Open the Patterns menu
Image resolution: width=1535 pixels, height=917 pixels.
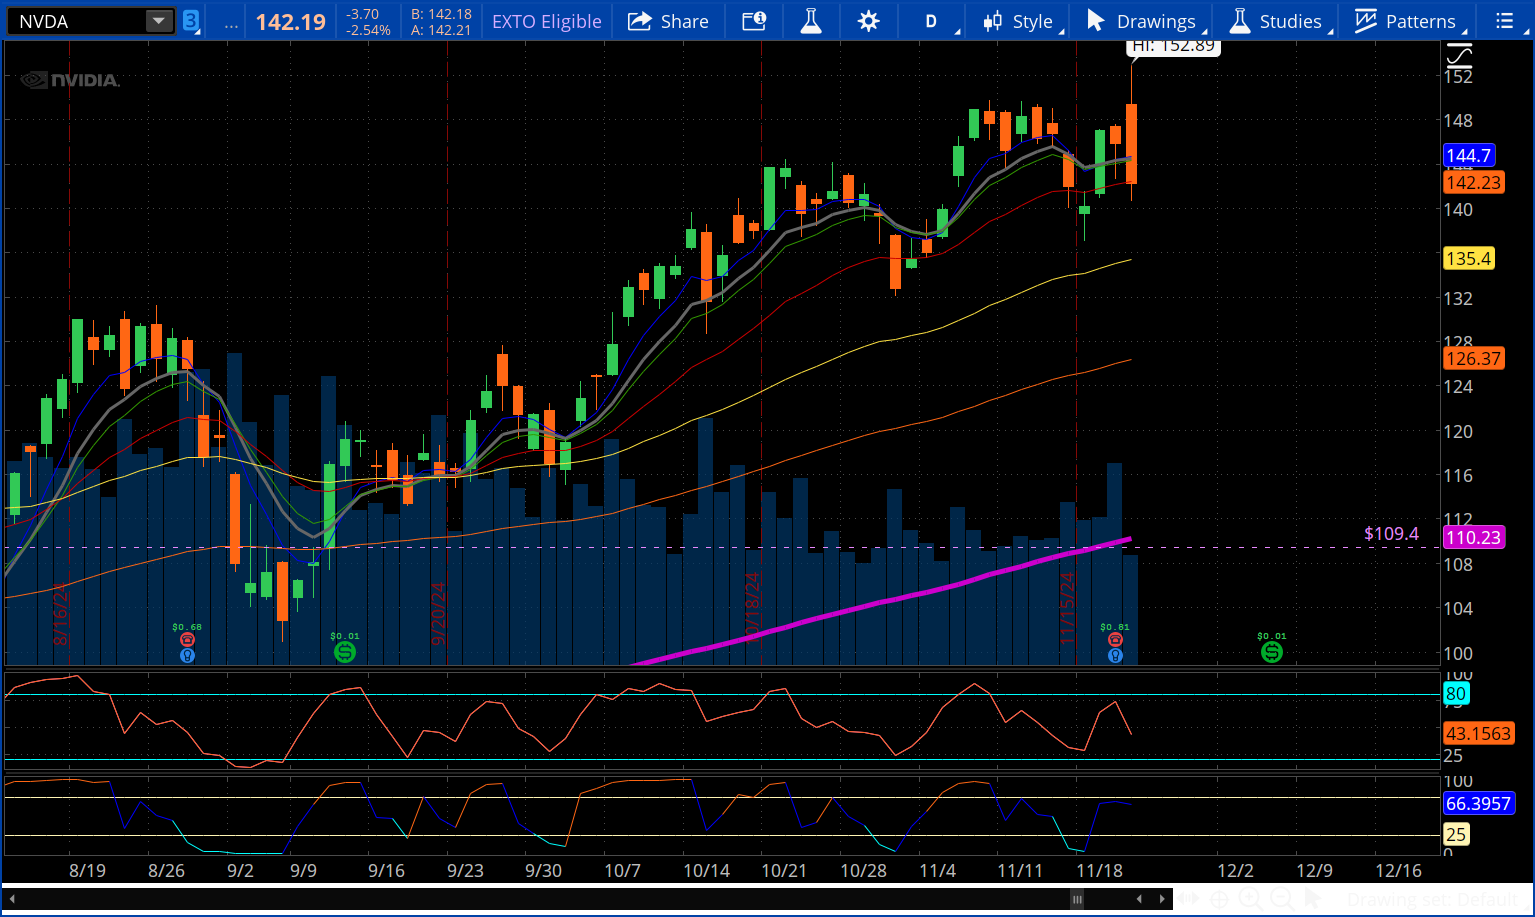[x=1405, y=21]
